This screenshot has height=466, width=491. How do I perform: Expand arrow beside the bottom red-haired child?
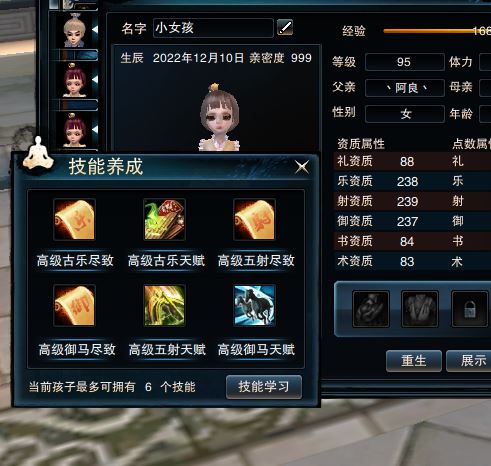click(x=95, y=129)
